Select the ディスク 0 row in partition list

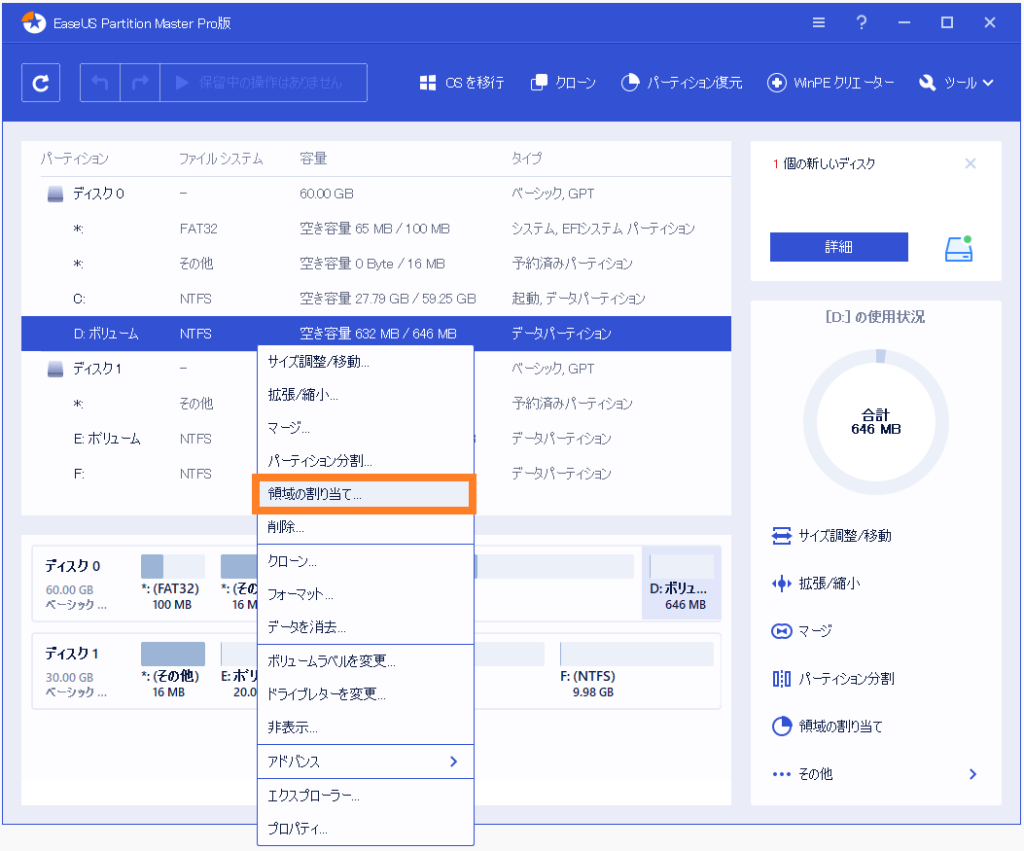pyautogui.click(x=376, y=193)
